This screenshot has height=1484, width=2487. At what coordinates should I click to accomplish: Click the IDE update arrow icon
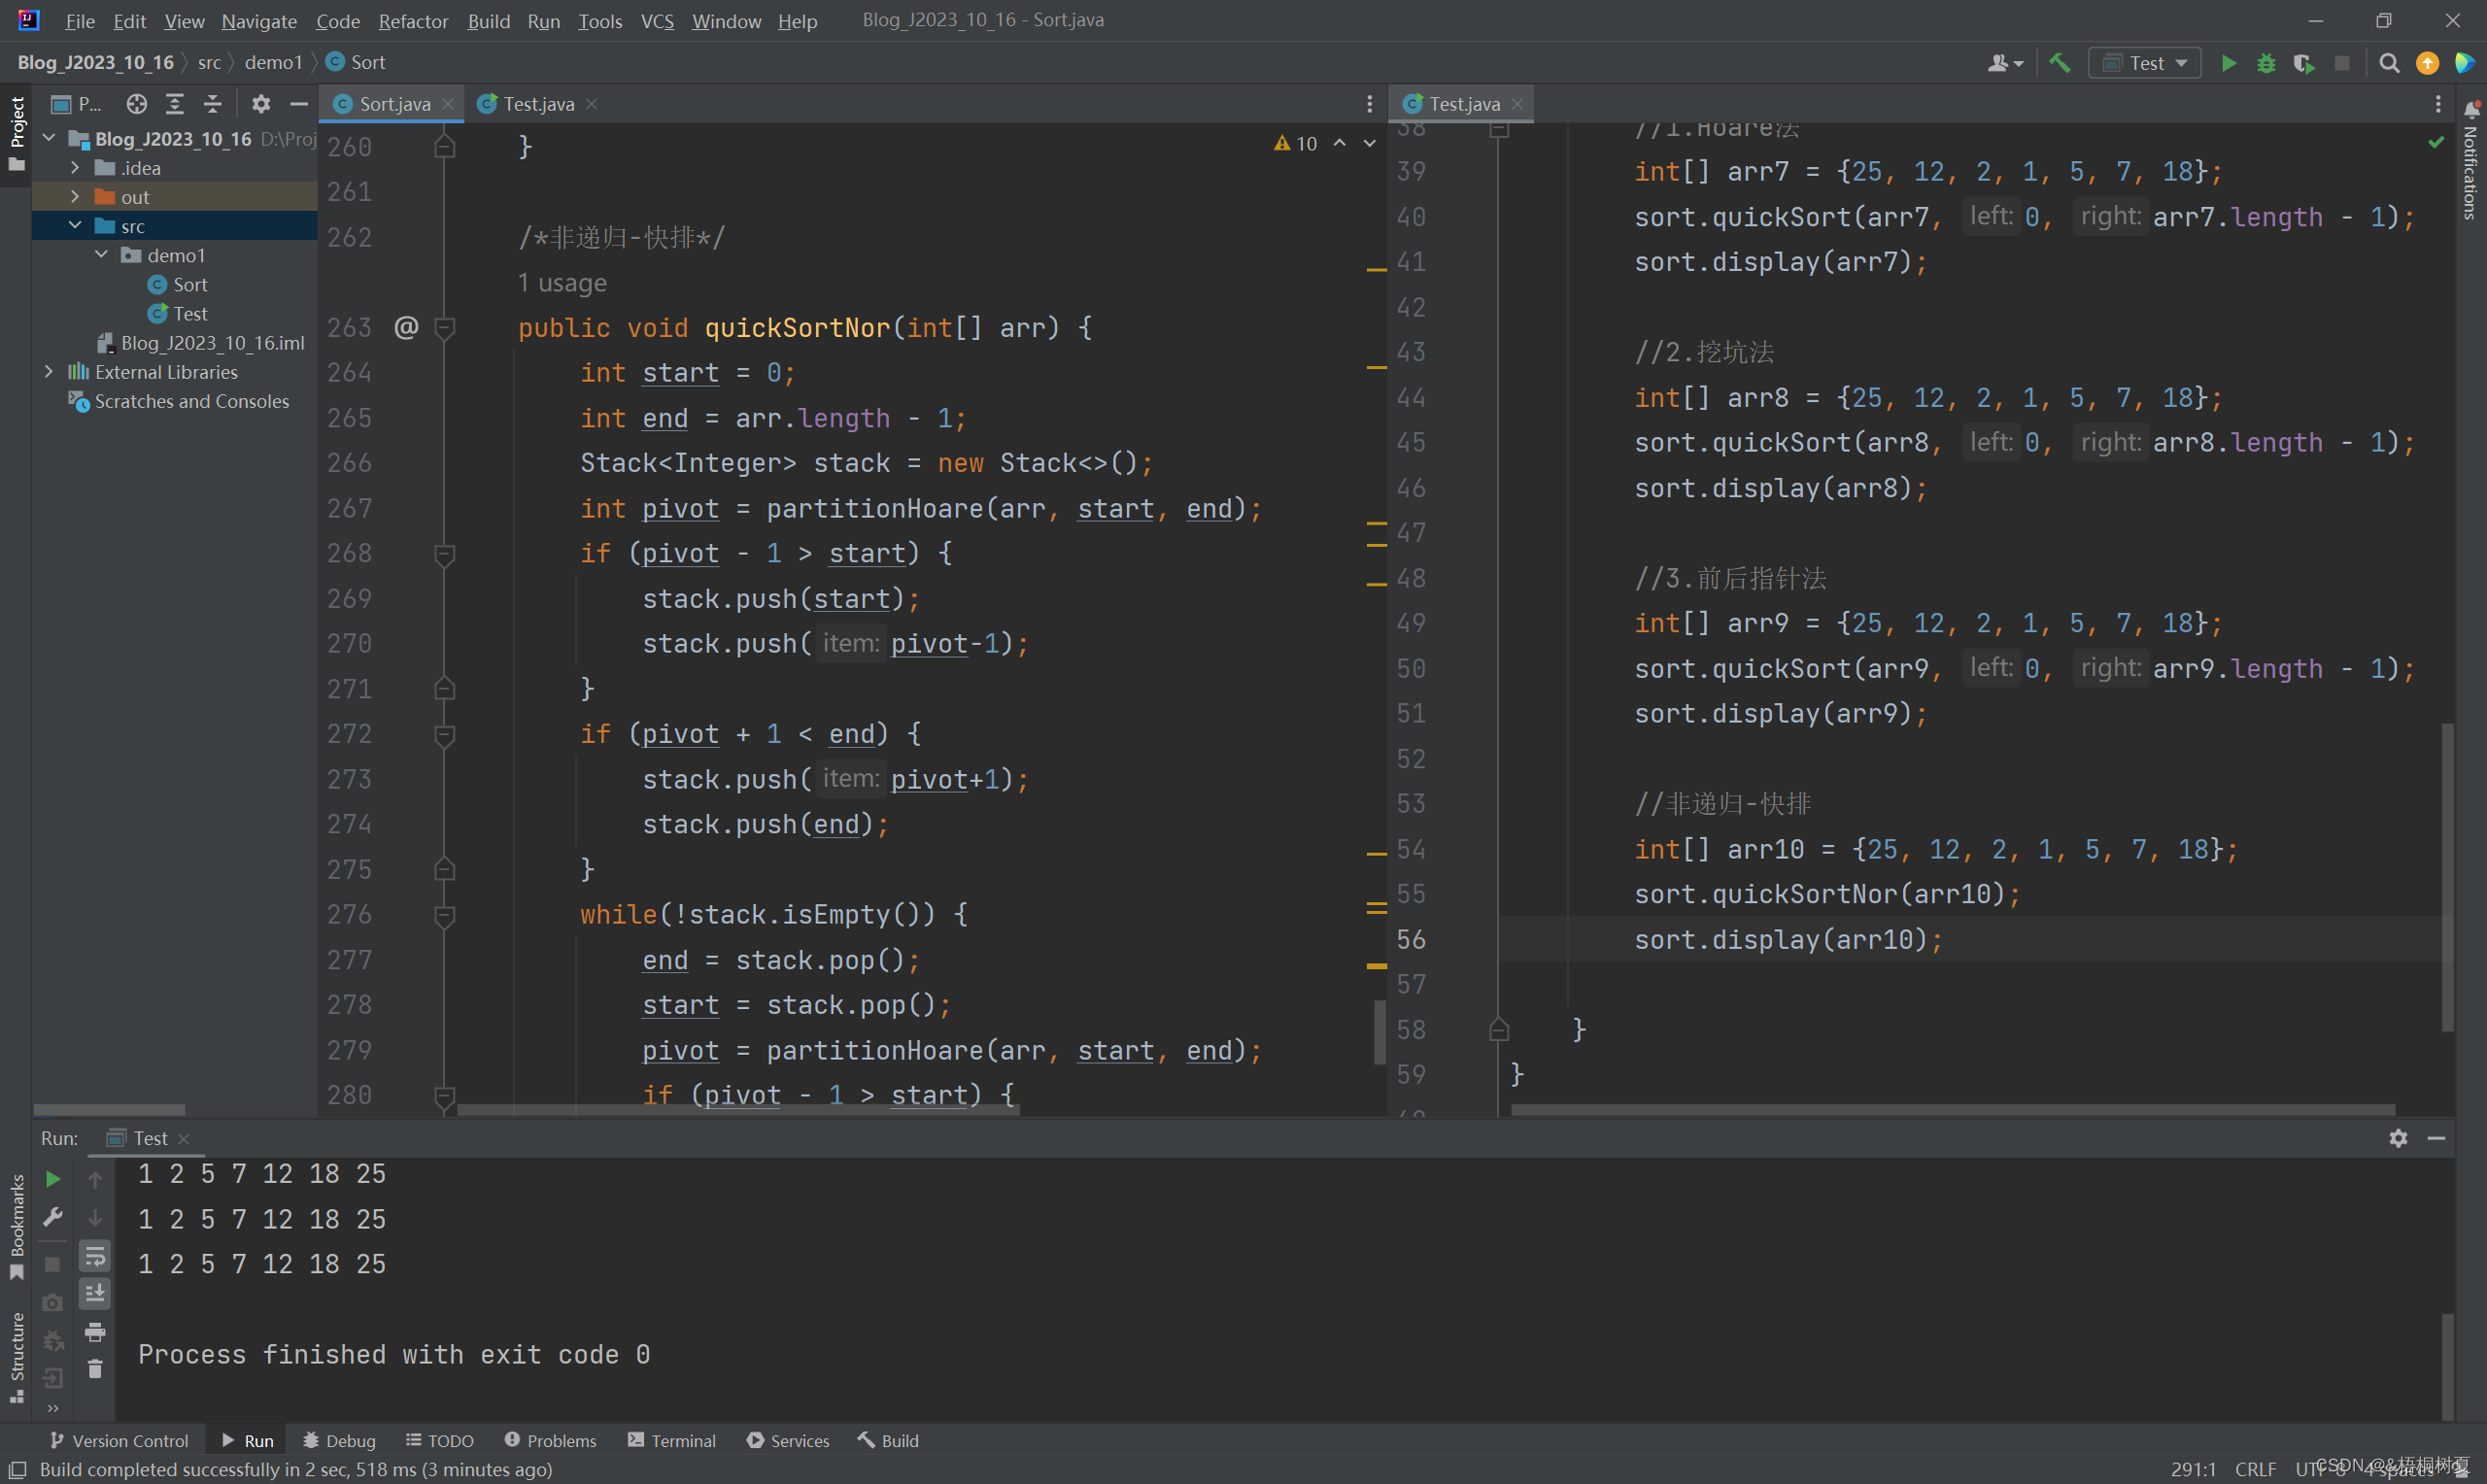coord(2427,63)
